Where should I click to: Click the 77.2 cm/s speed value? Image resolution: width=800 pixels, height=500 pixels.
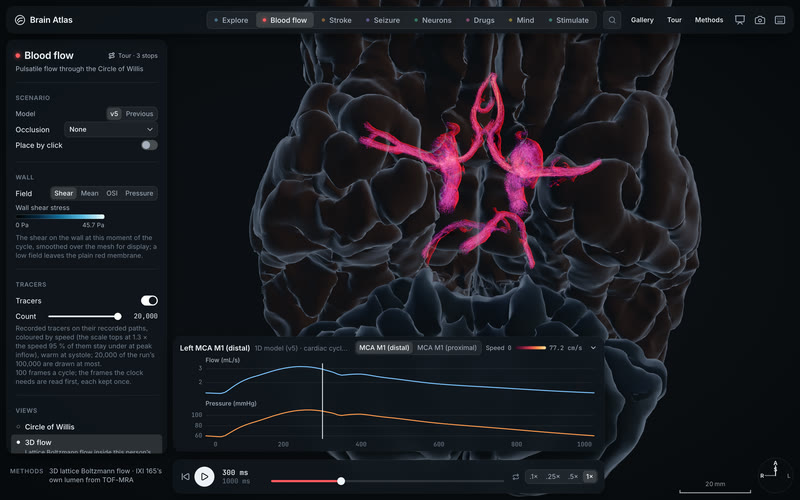pyautogui.click(x=565, y=348)
